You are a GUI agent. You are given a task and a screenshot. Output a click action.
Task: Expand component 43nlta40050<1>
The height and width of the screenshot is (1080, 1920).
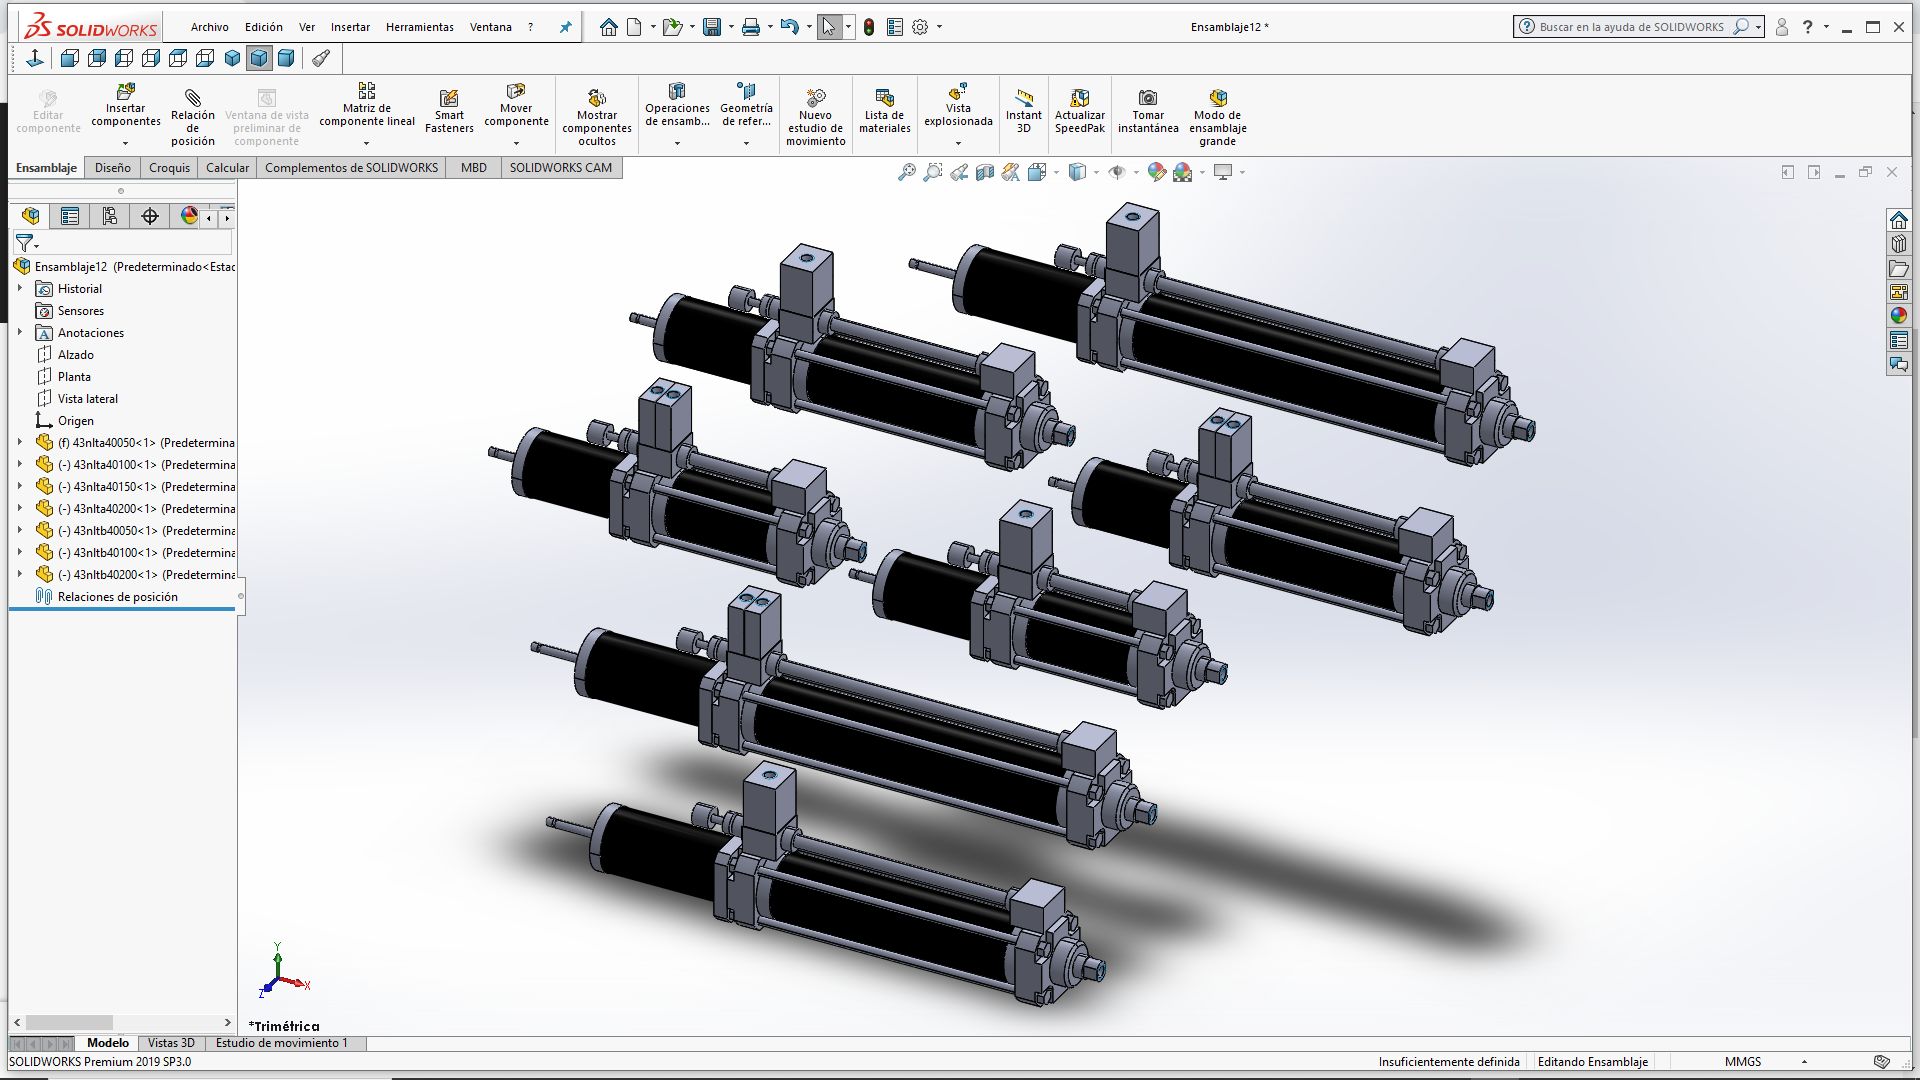19,442
